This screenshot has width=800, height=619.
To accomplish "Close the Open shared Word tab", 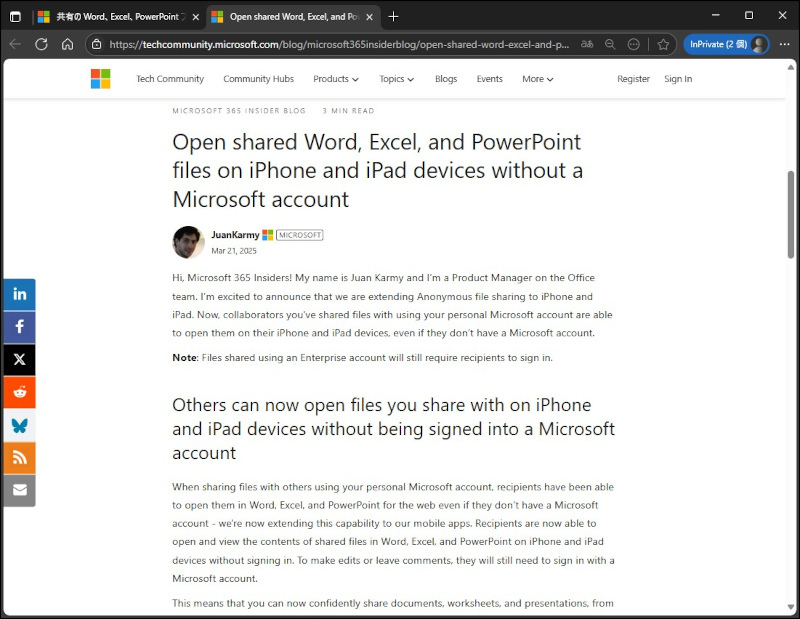I will click(369, 17).
